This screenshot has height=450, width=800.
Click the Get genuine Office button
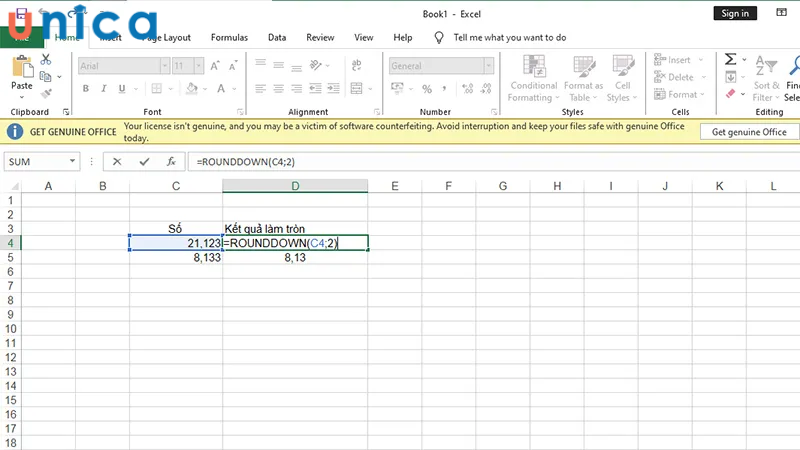749,132
